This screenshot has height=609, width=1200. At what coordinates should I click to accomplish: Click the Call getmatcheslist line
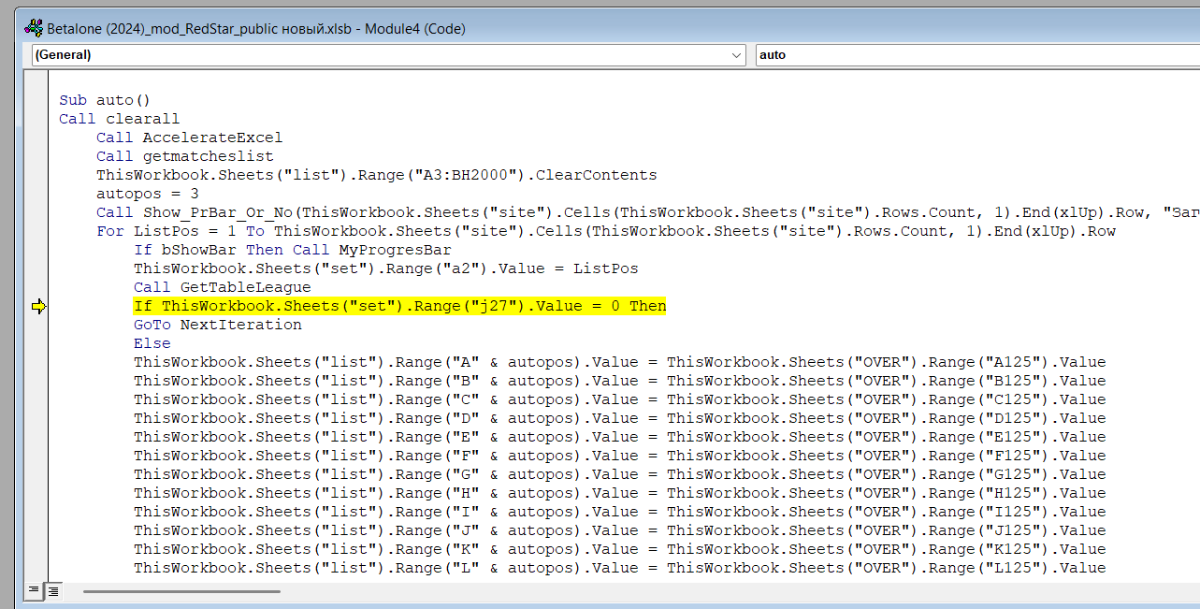click(185, 156)
